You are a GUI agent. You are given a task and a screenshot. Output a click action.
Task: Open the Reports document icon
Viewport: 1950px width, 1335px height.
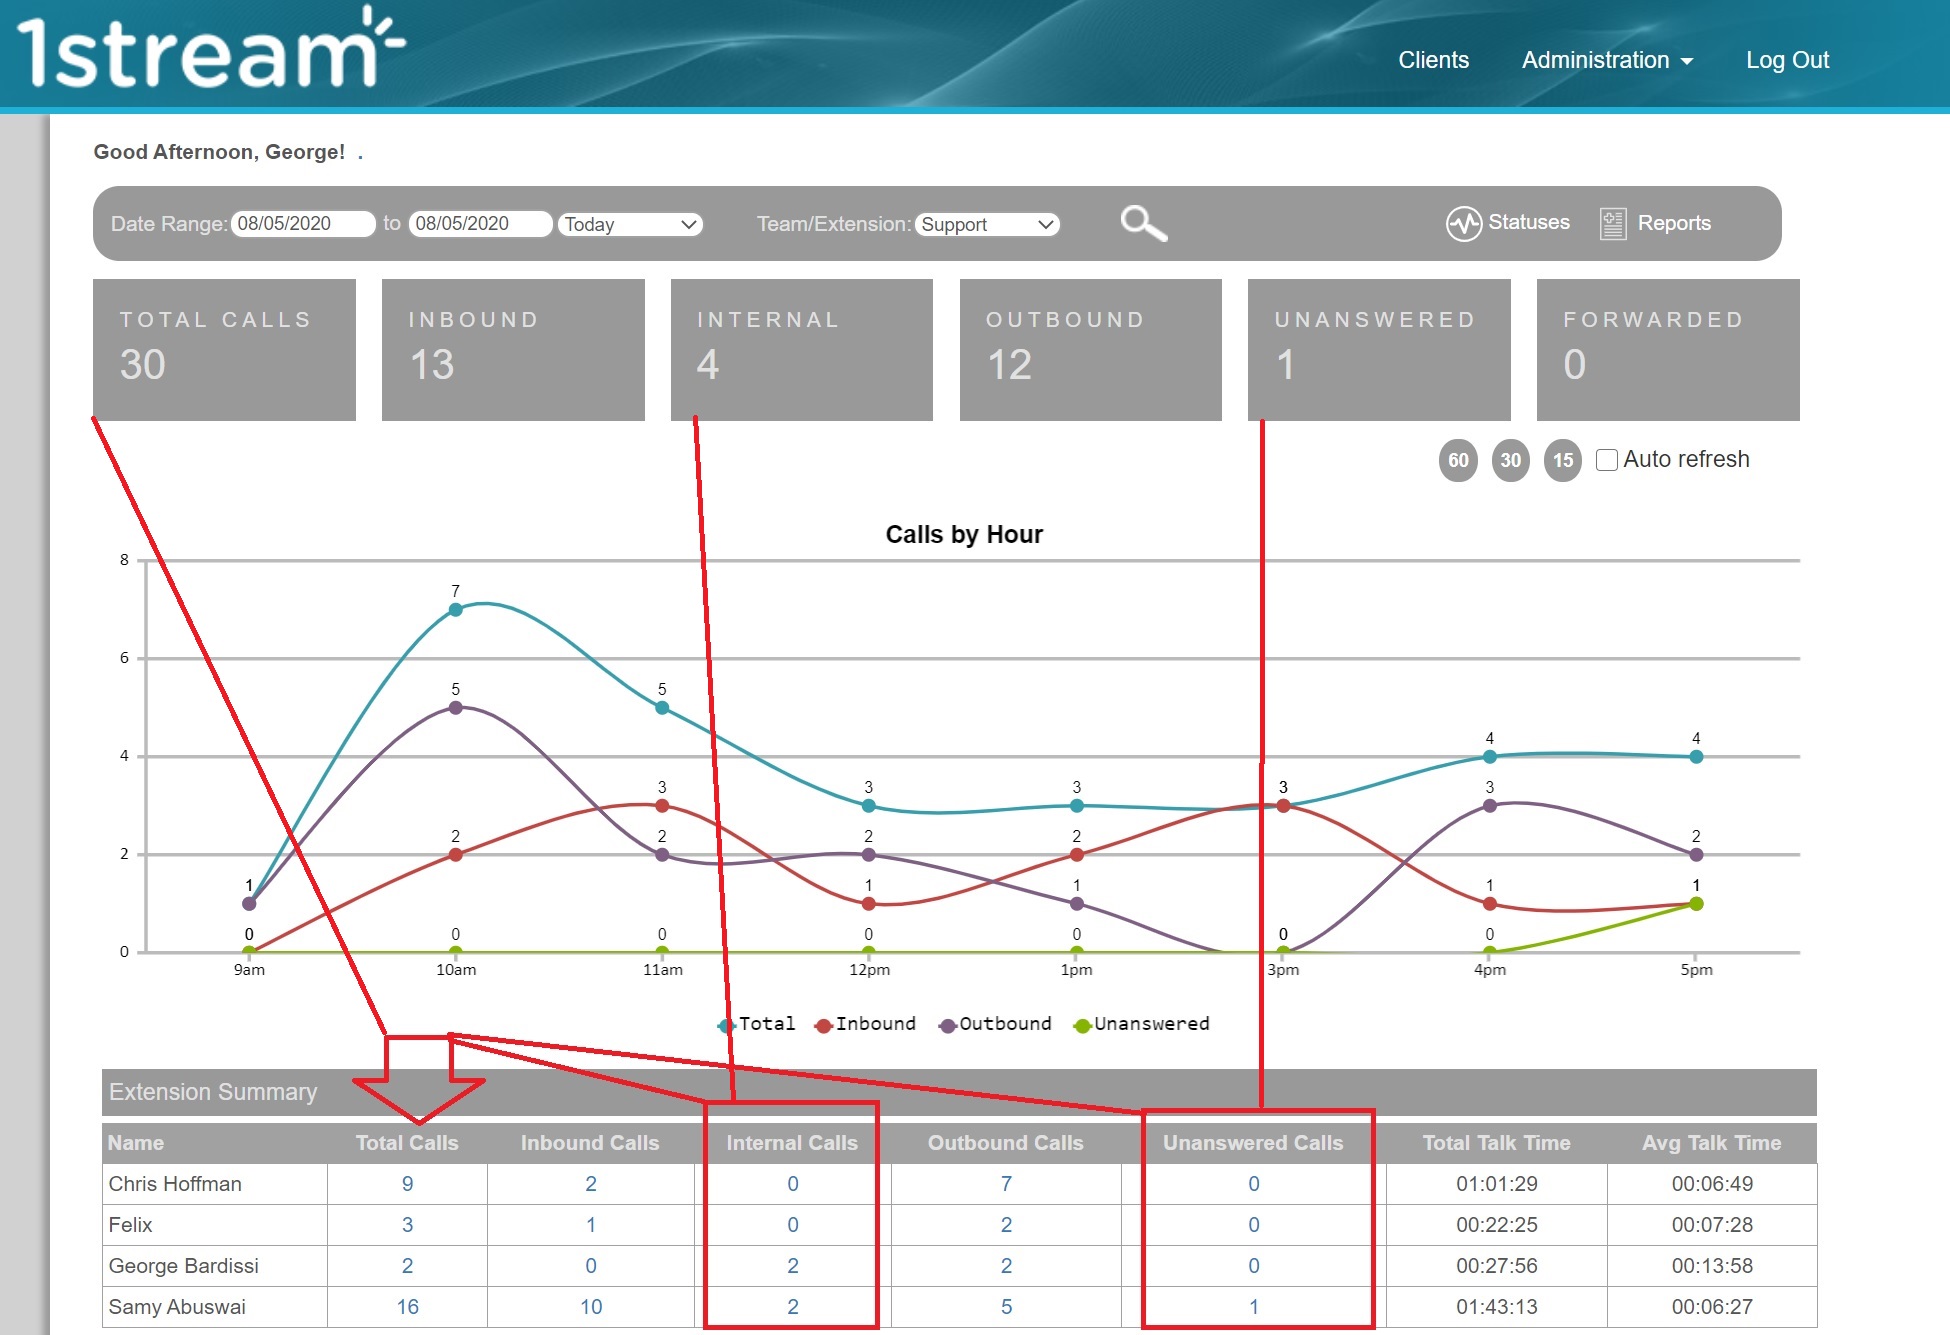1612,223
